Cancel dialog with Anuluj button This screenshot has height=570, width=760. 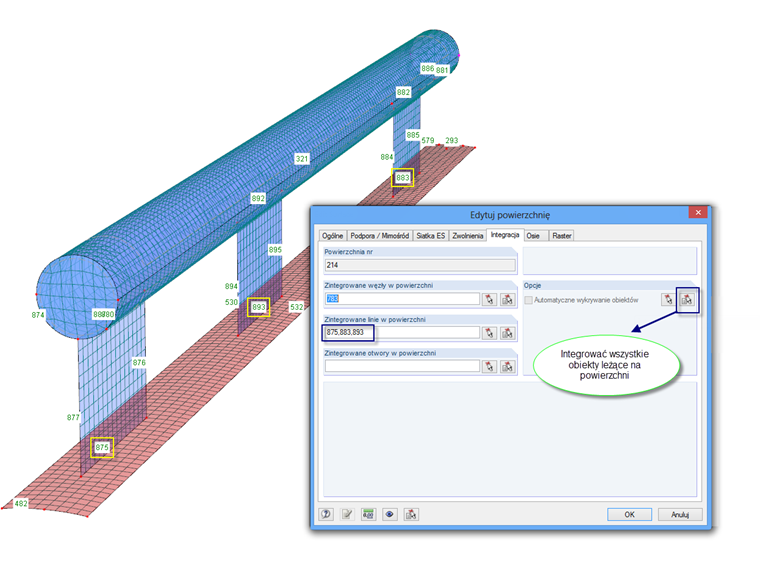680,514
